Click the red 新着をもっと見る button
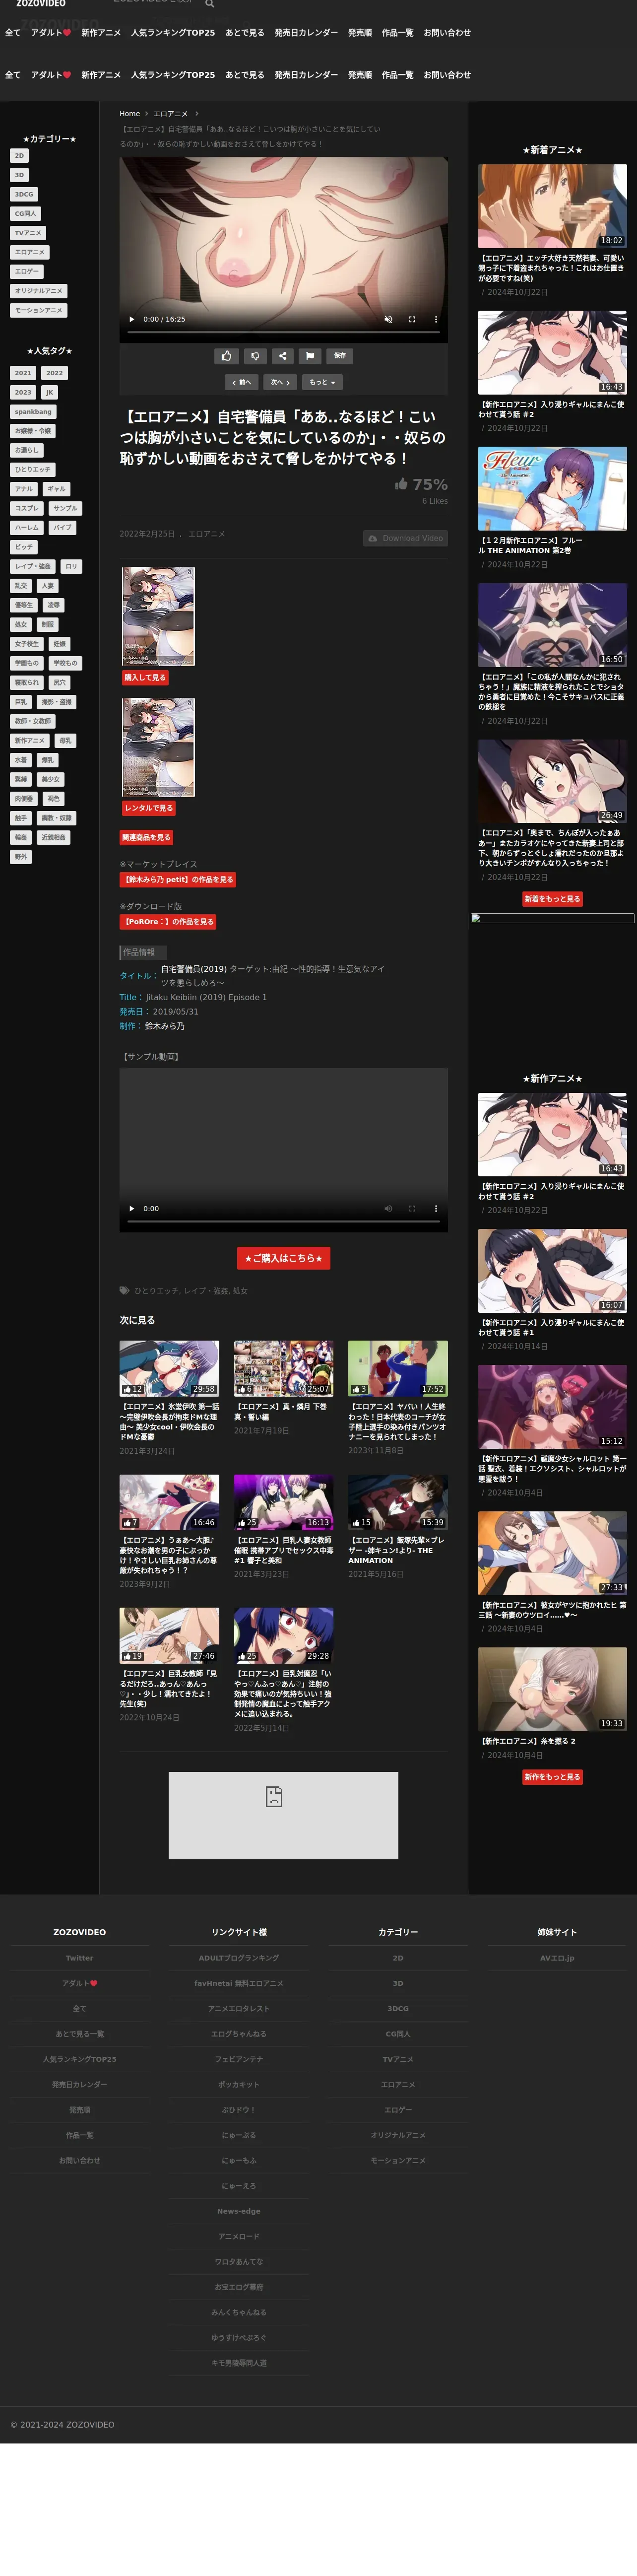The width and height of the screenshot is (637, 2576). click(x=552, y=899)
